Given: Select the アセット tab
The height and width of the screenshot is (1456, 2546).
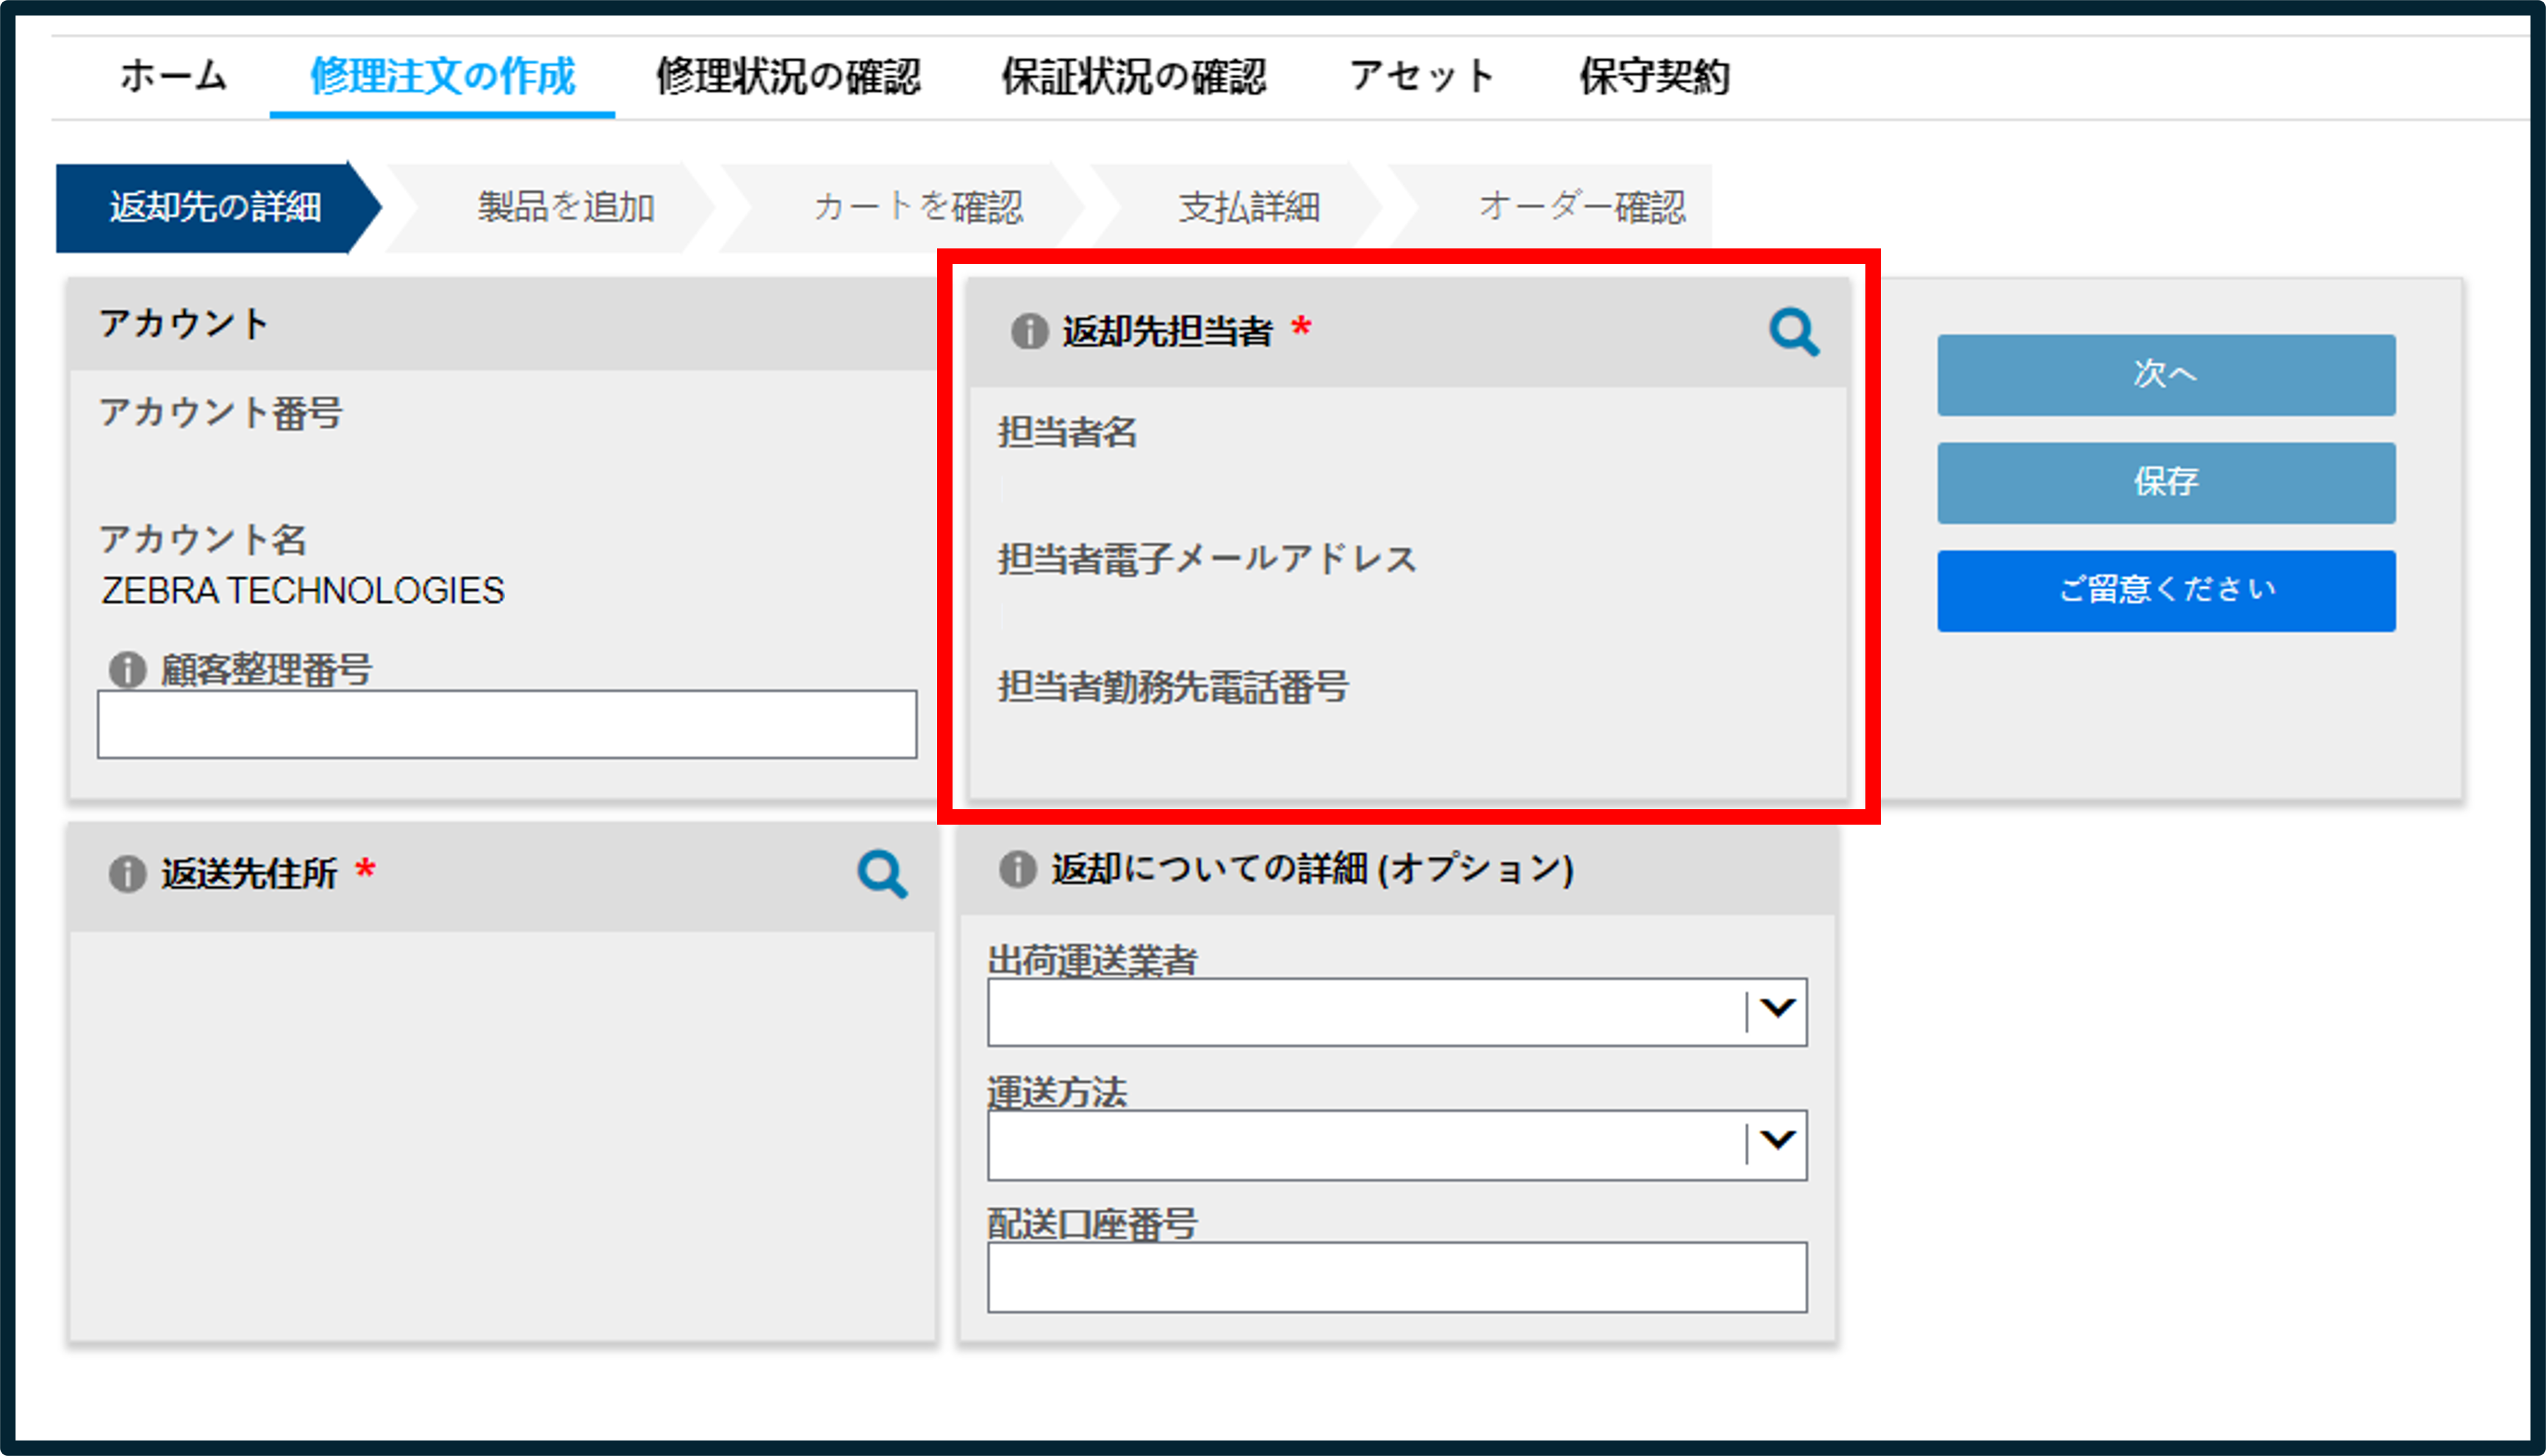Looking at the screenshot, I should coord(1422,76).
